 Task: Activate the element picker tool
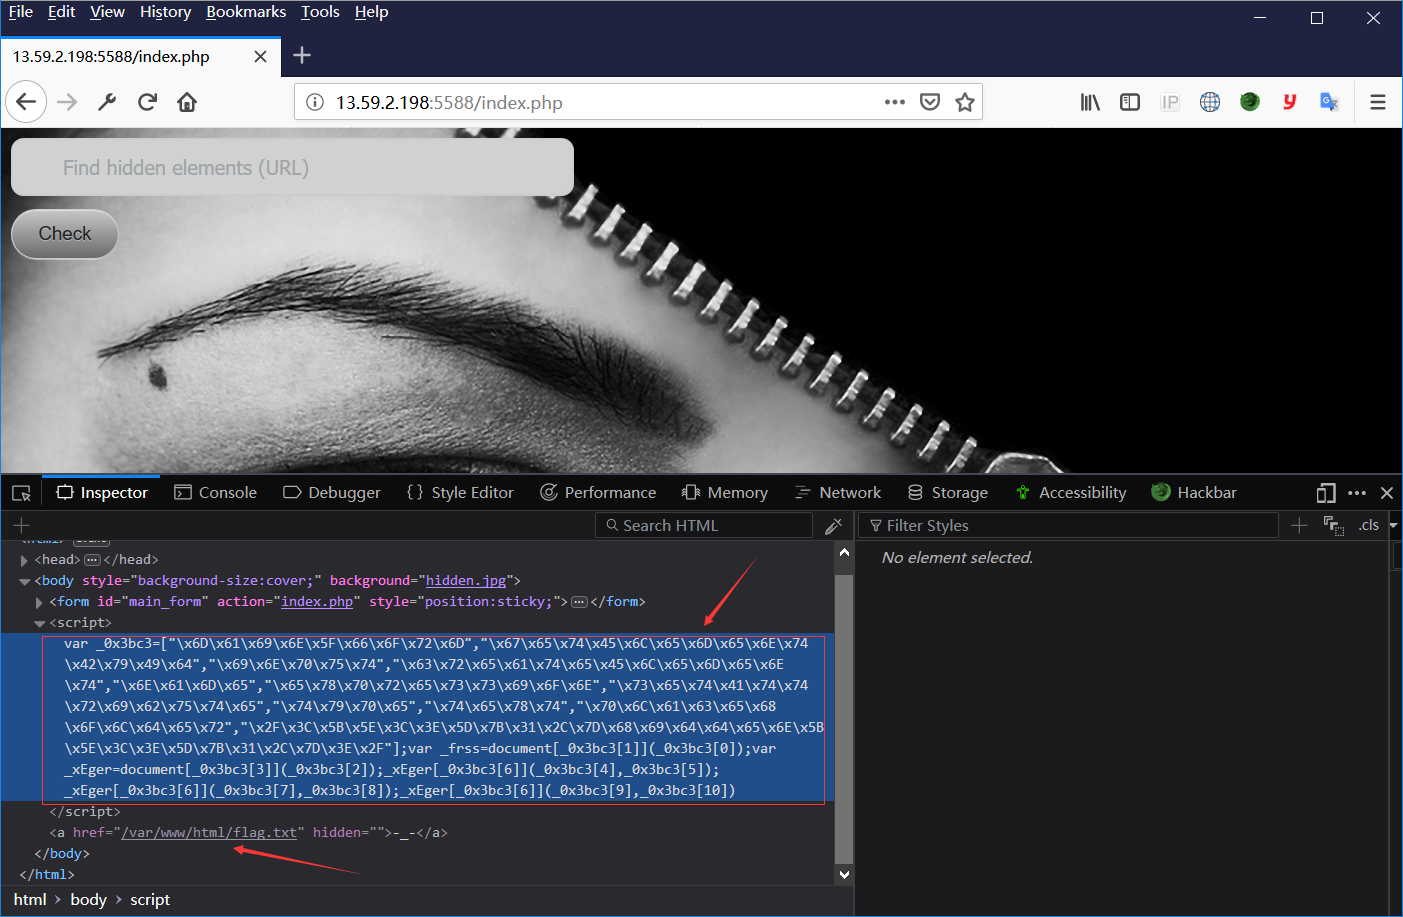click(x=21, y=493)
